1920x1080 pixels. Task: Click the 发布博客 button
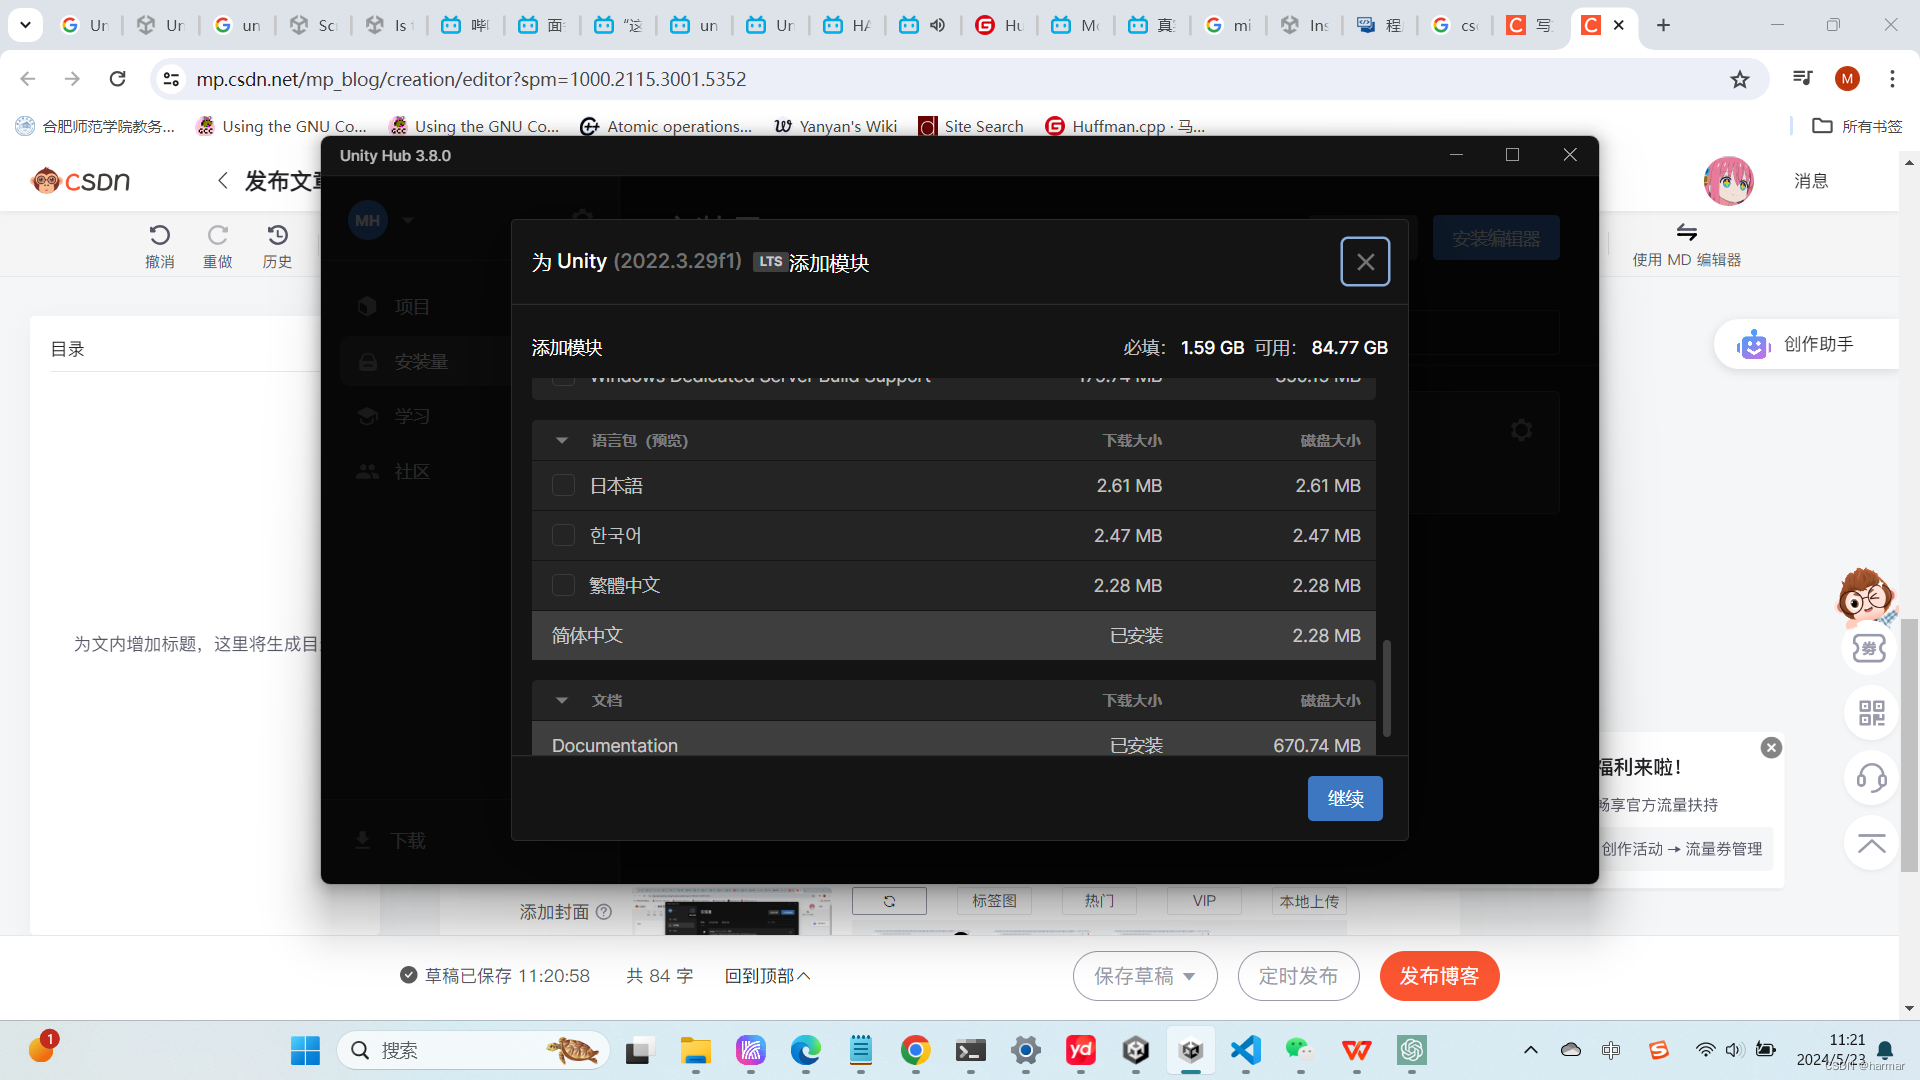coord(1439,976)
